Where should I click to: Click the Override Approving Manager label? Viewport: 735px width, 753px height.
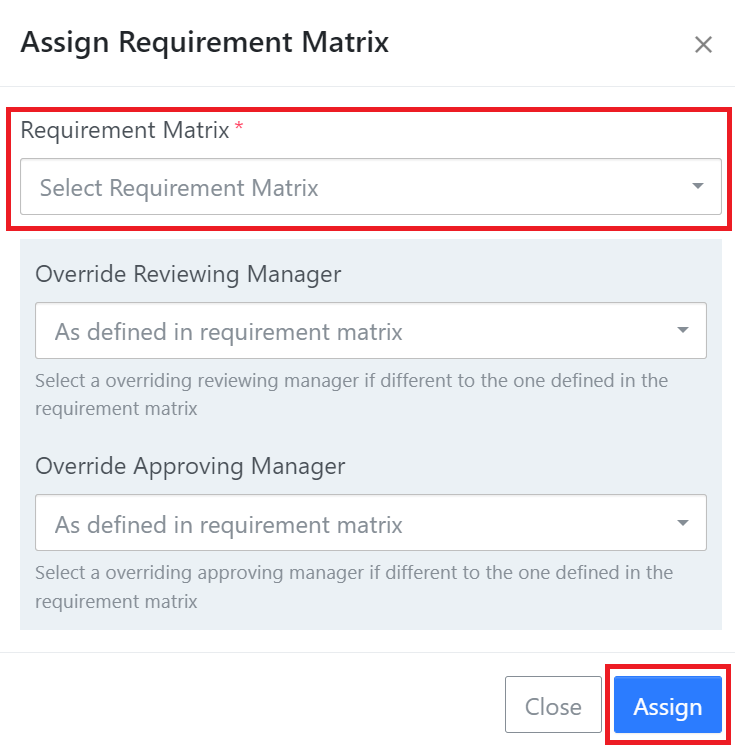pyautogui.click(x=190, y=466)
